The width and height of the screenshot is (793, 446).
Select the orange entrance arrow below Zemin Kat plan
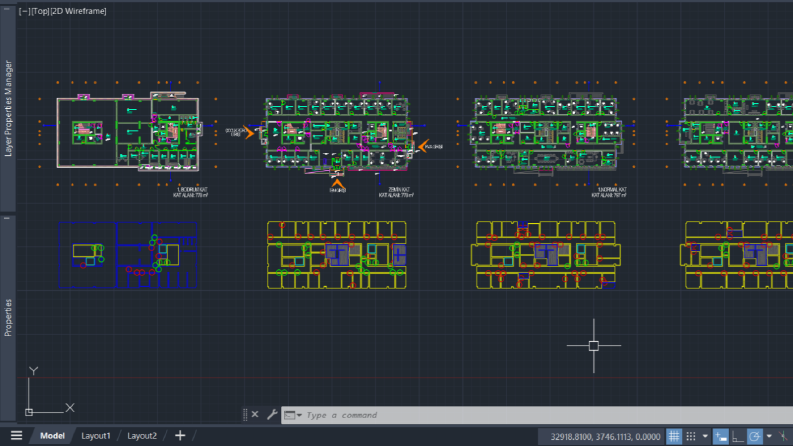(337, 185)
